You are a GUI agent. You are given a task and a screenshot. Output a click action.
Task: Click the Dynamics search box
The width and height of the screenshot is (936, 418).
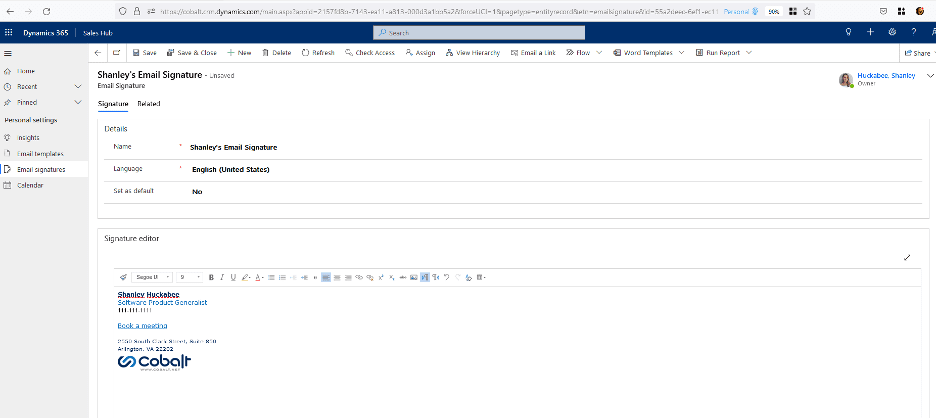tap(479, 33)
